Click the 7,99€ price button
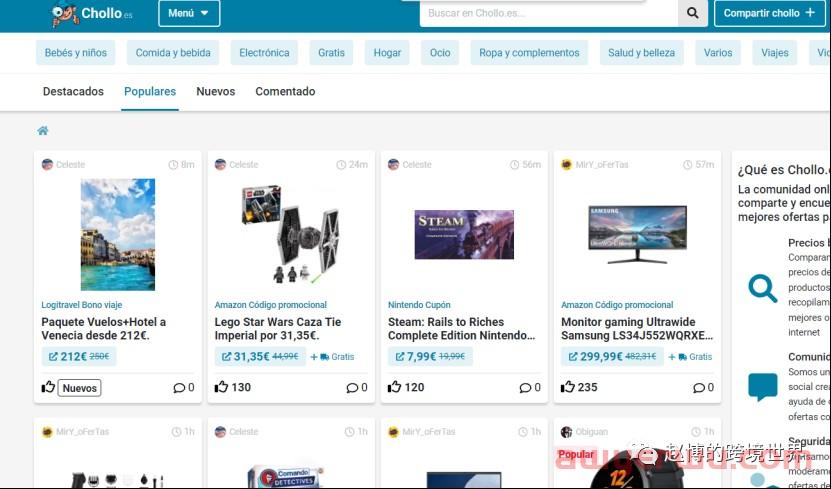 [430, 357]
